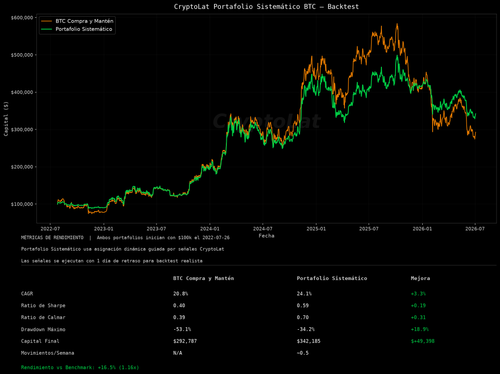Image resolution: width=500 pixels, height=374 pixels.
Task: Click the 'CAGR' row label
Action: click(27, 294)
